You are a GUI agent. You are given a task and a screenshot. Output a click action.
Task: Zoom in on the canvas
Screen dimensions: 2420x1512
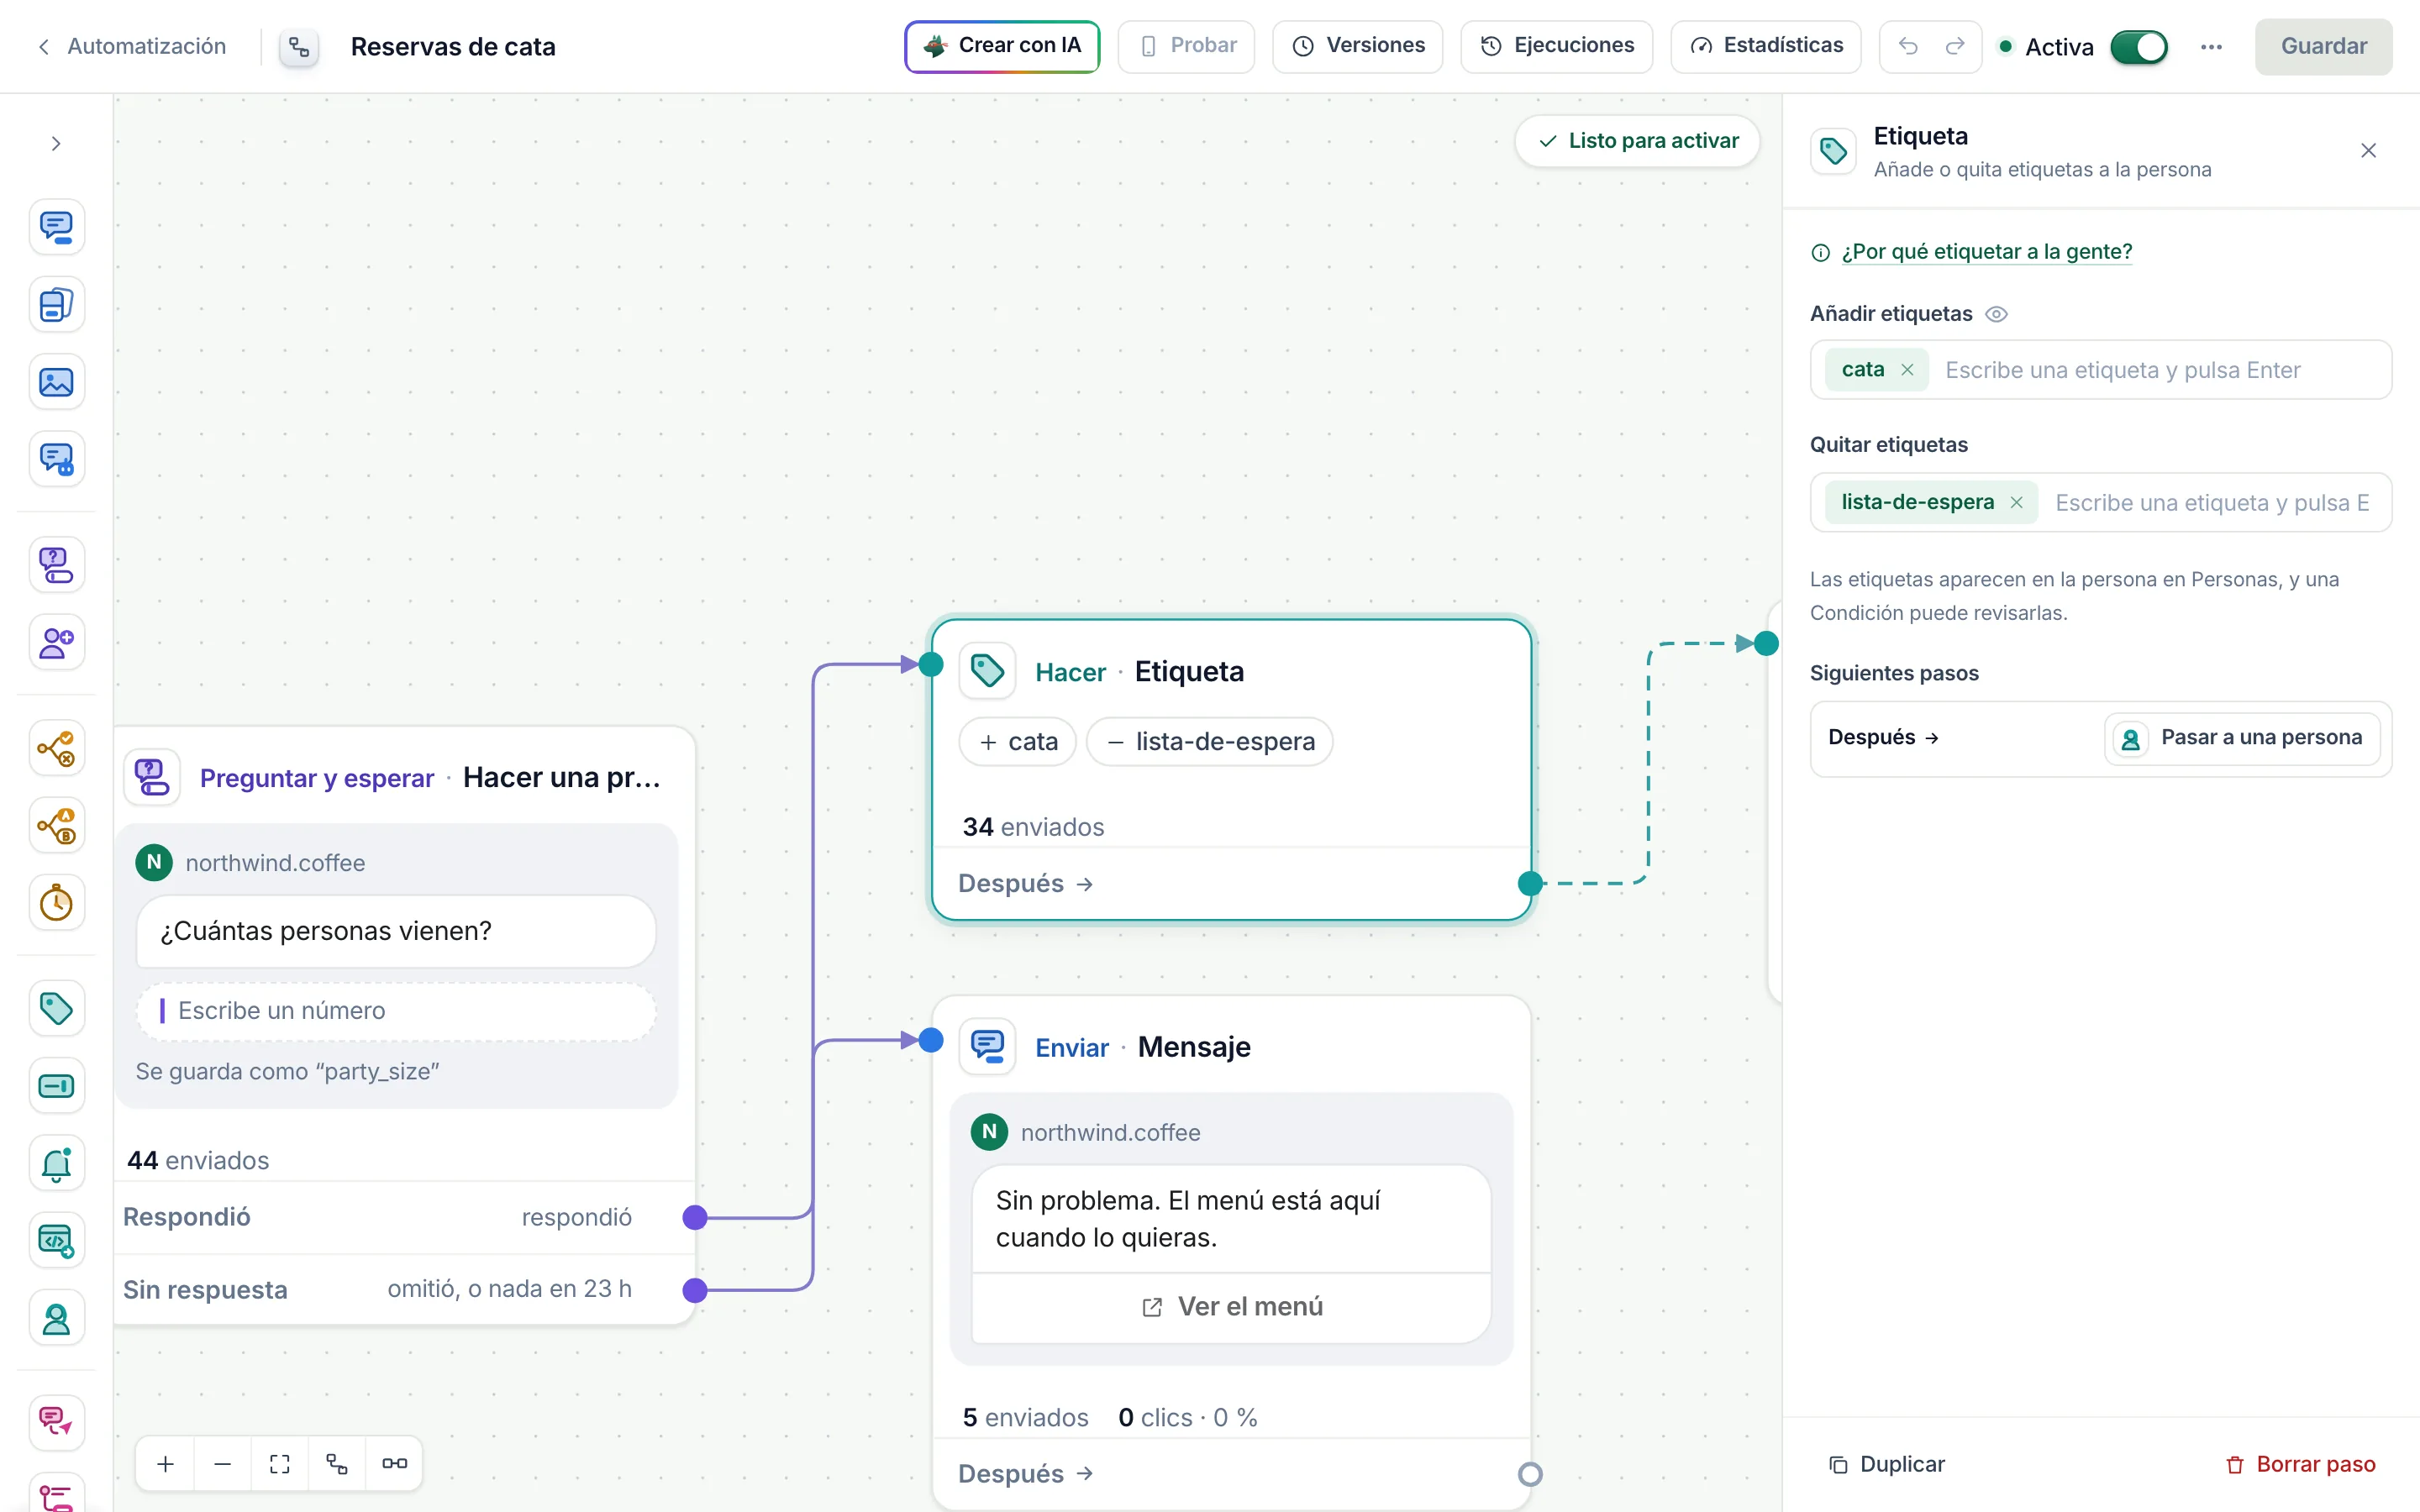tap(166, 1464)
